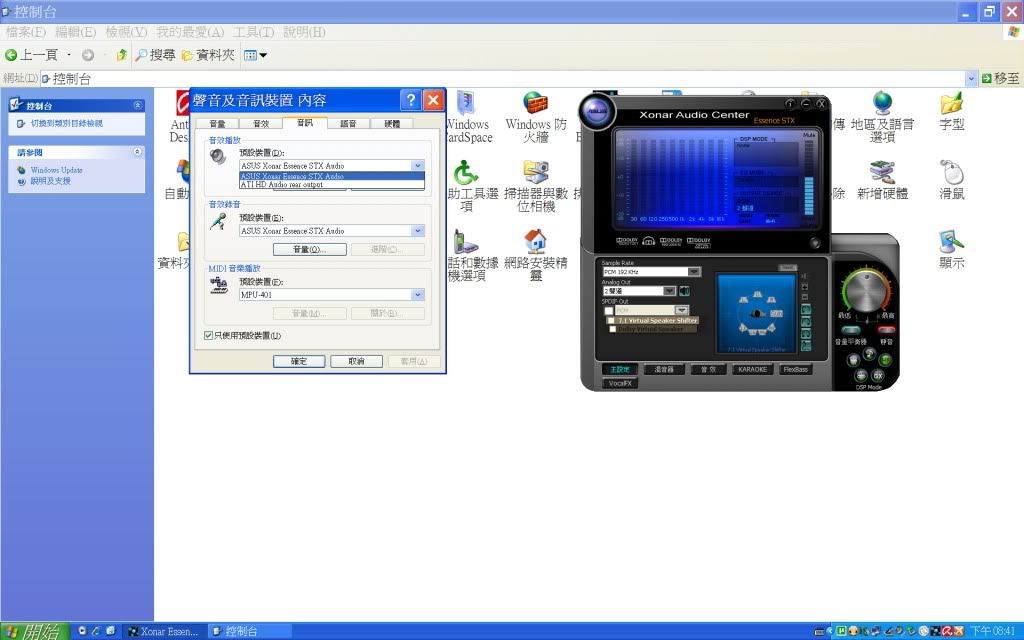
Task: Open the Fonts folder icon in Control Panel
Action: click(952, 103)
